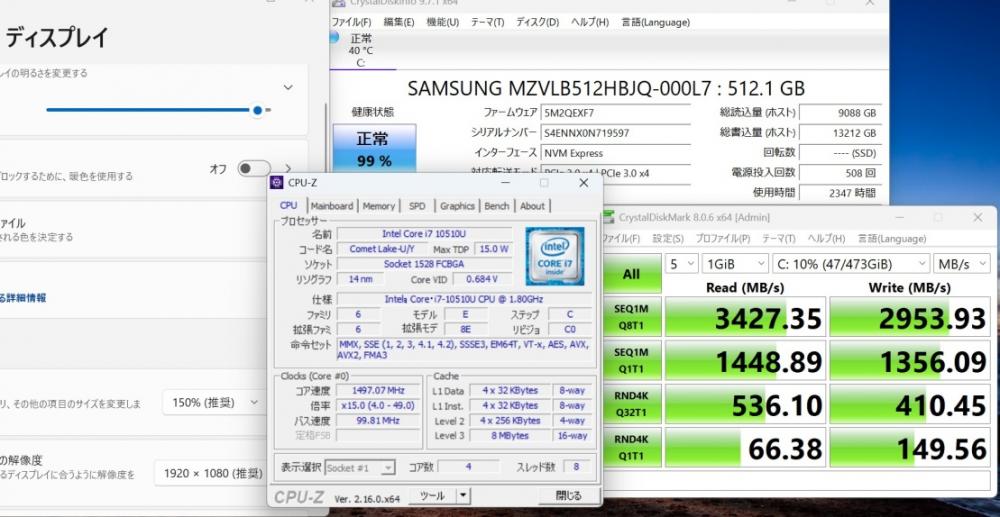1000x517 pixels.
Task: Run the SEQ1M Q1T1 test button
Action: click(x=631, y=360)
